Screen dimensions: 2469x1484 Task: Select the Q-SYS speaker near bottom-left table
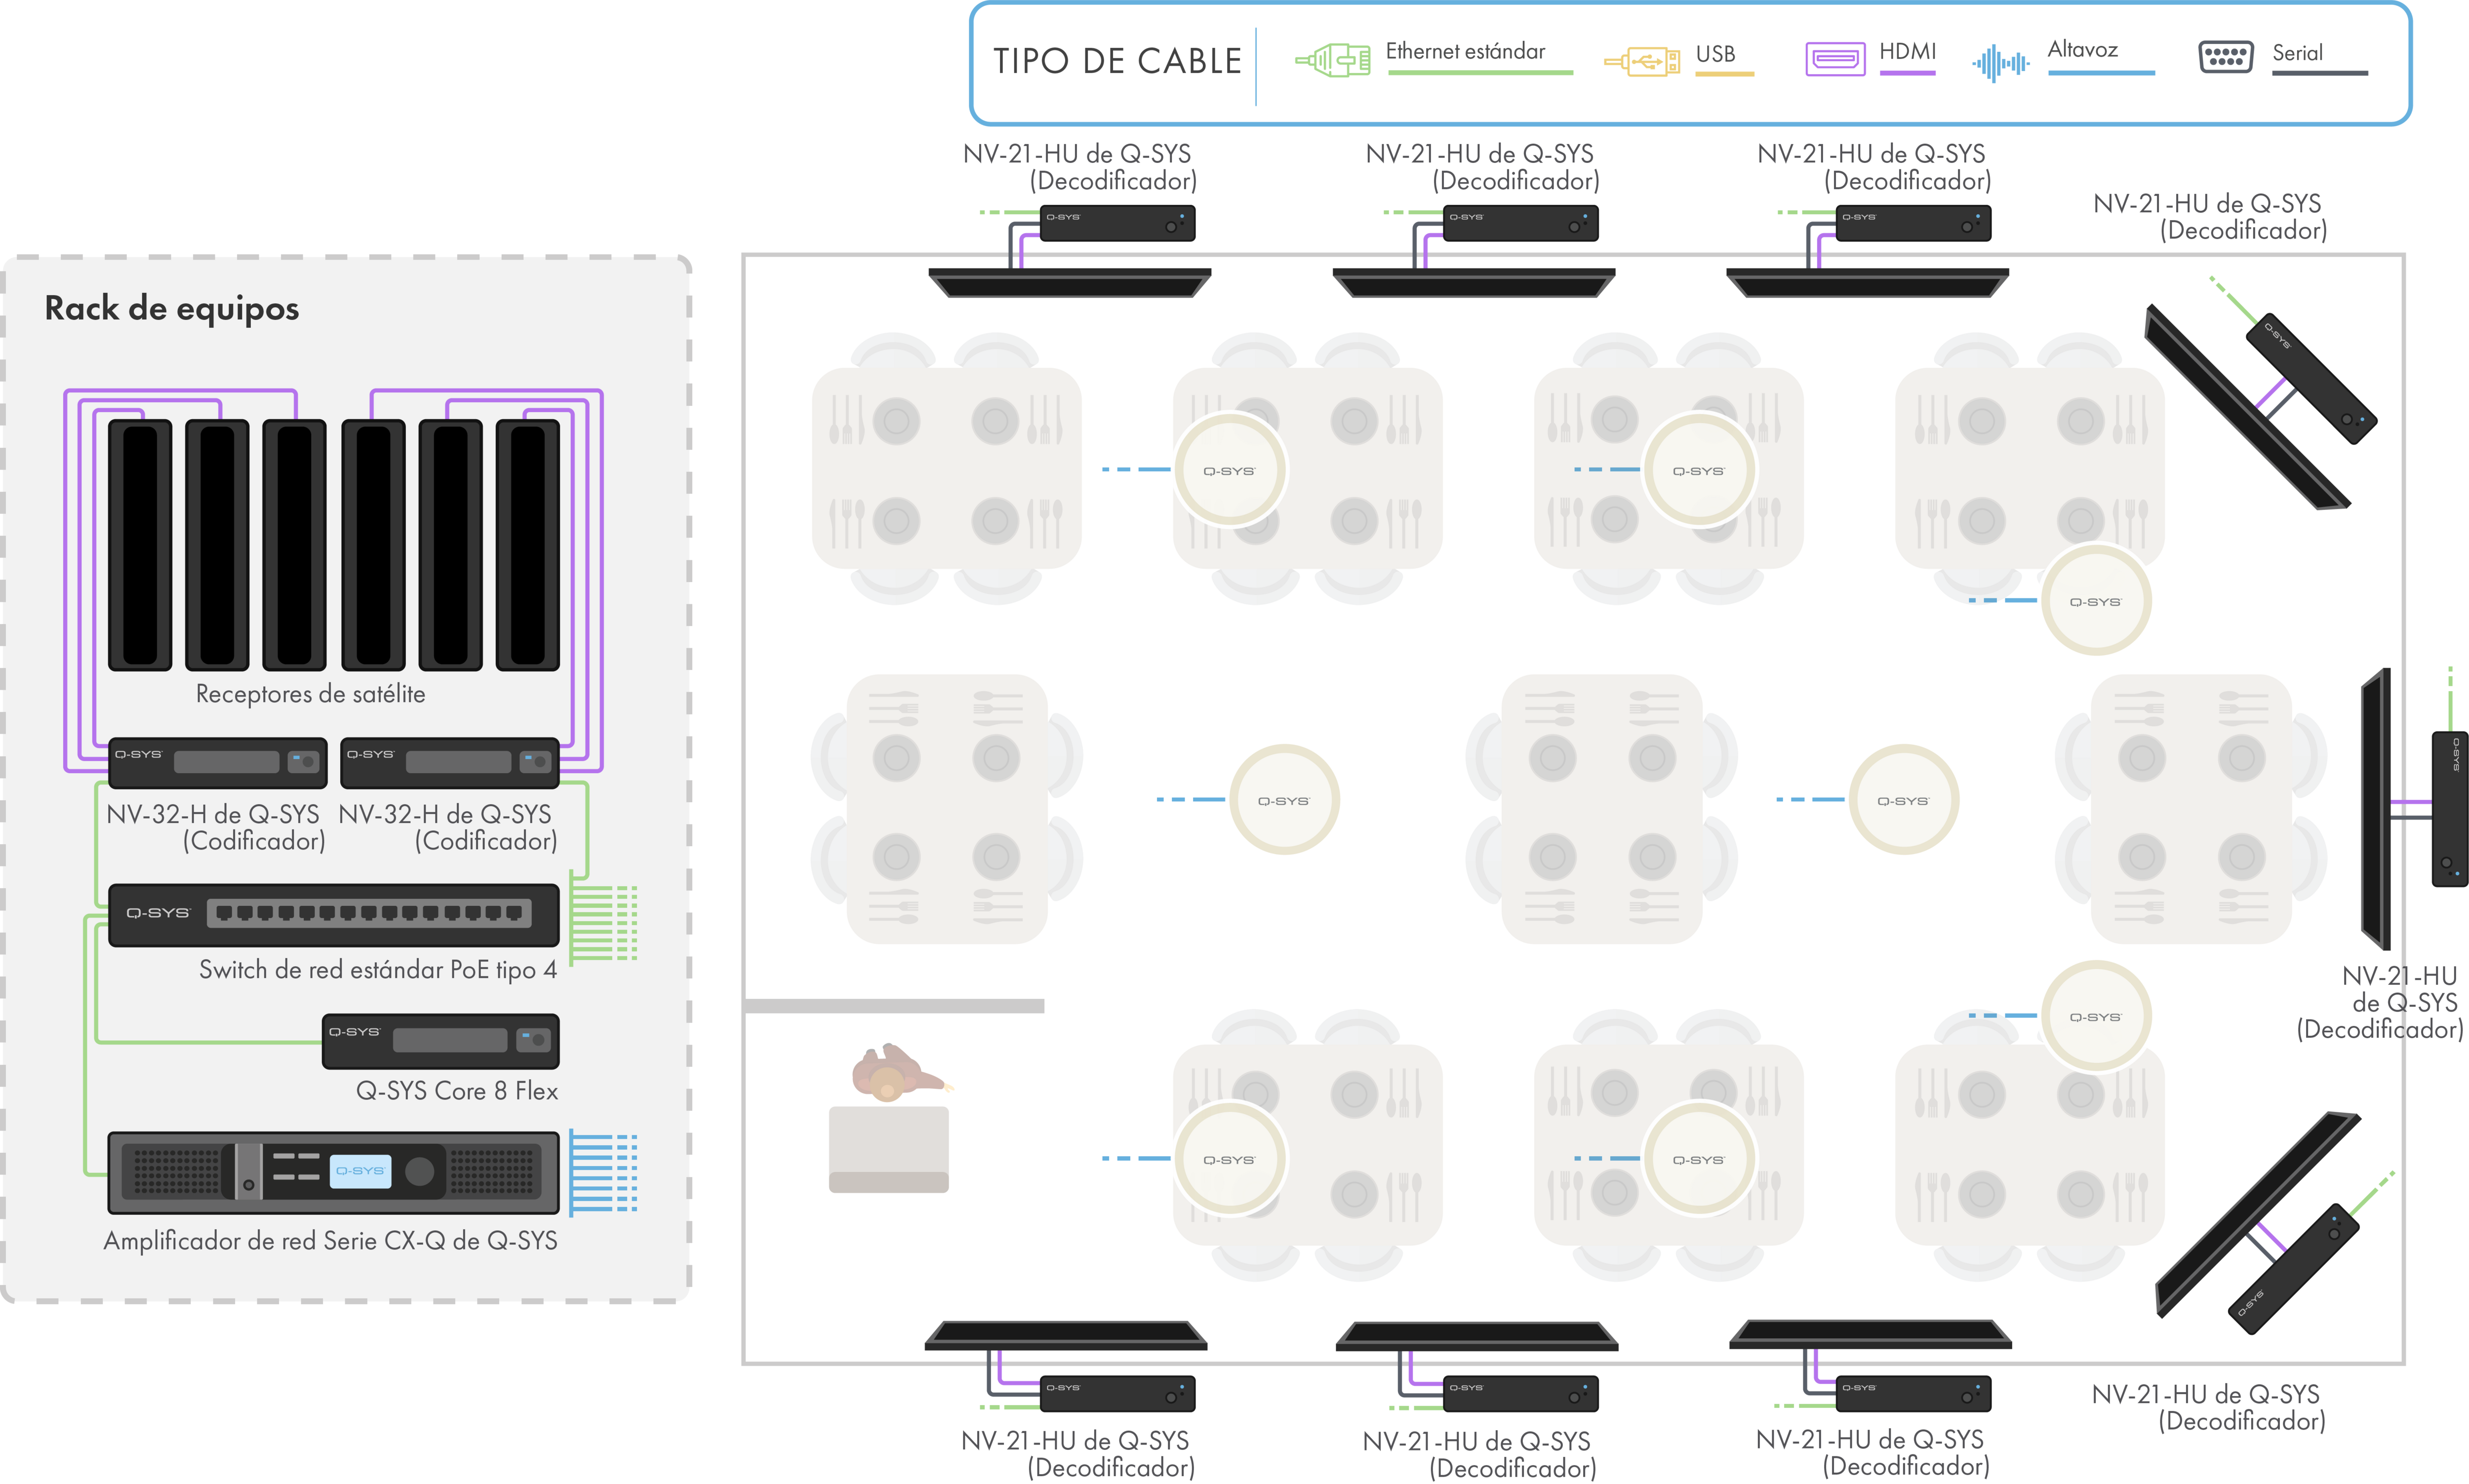point(1229,1159)
